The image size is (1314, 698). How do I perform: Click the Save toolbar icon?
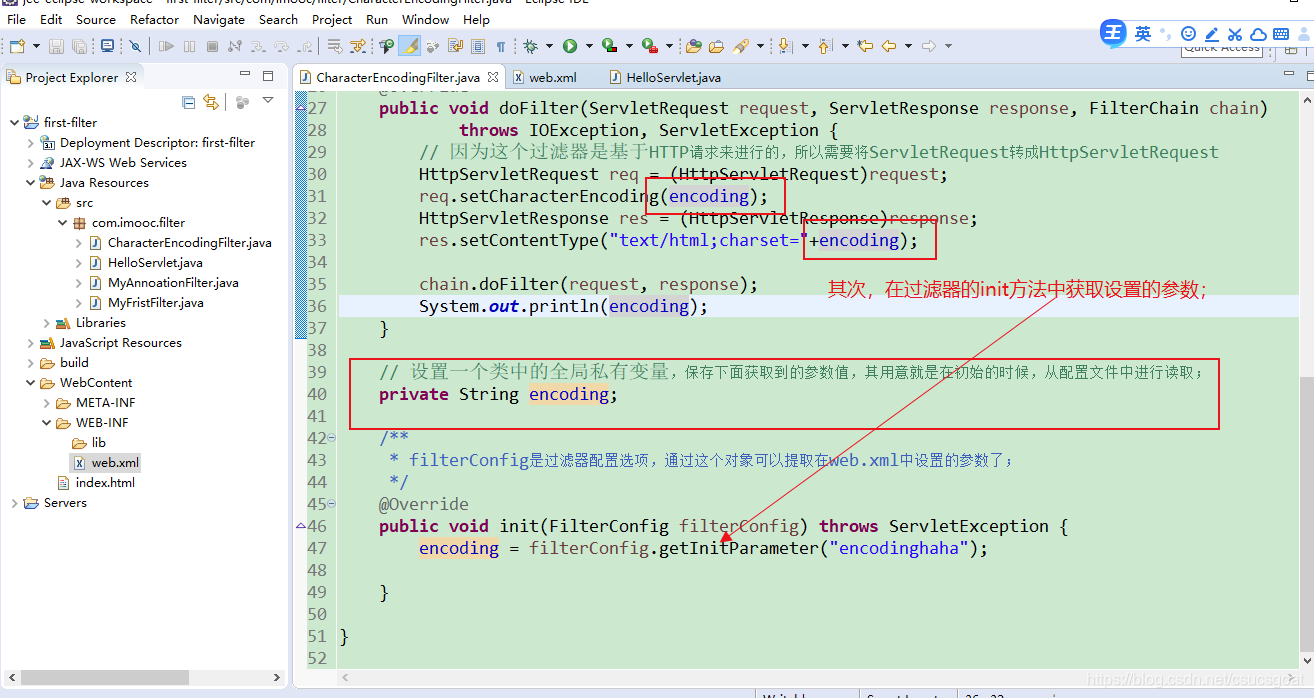click(56, 46)
